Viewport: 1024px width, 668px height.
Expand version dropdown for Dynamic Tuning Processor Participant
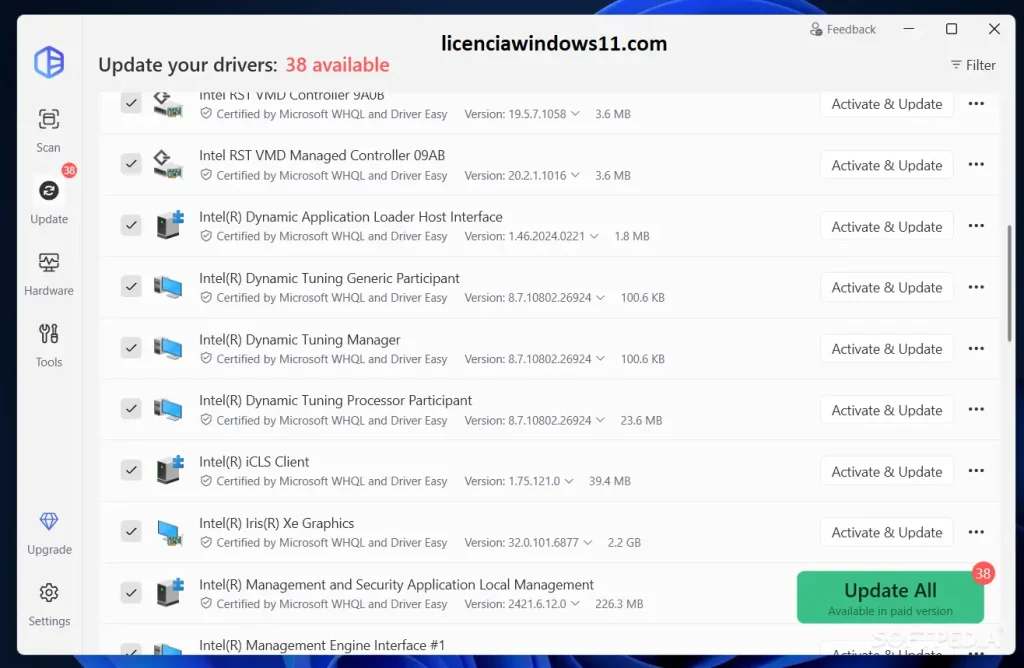(600, 420)
